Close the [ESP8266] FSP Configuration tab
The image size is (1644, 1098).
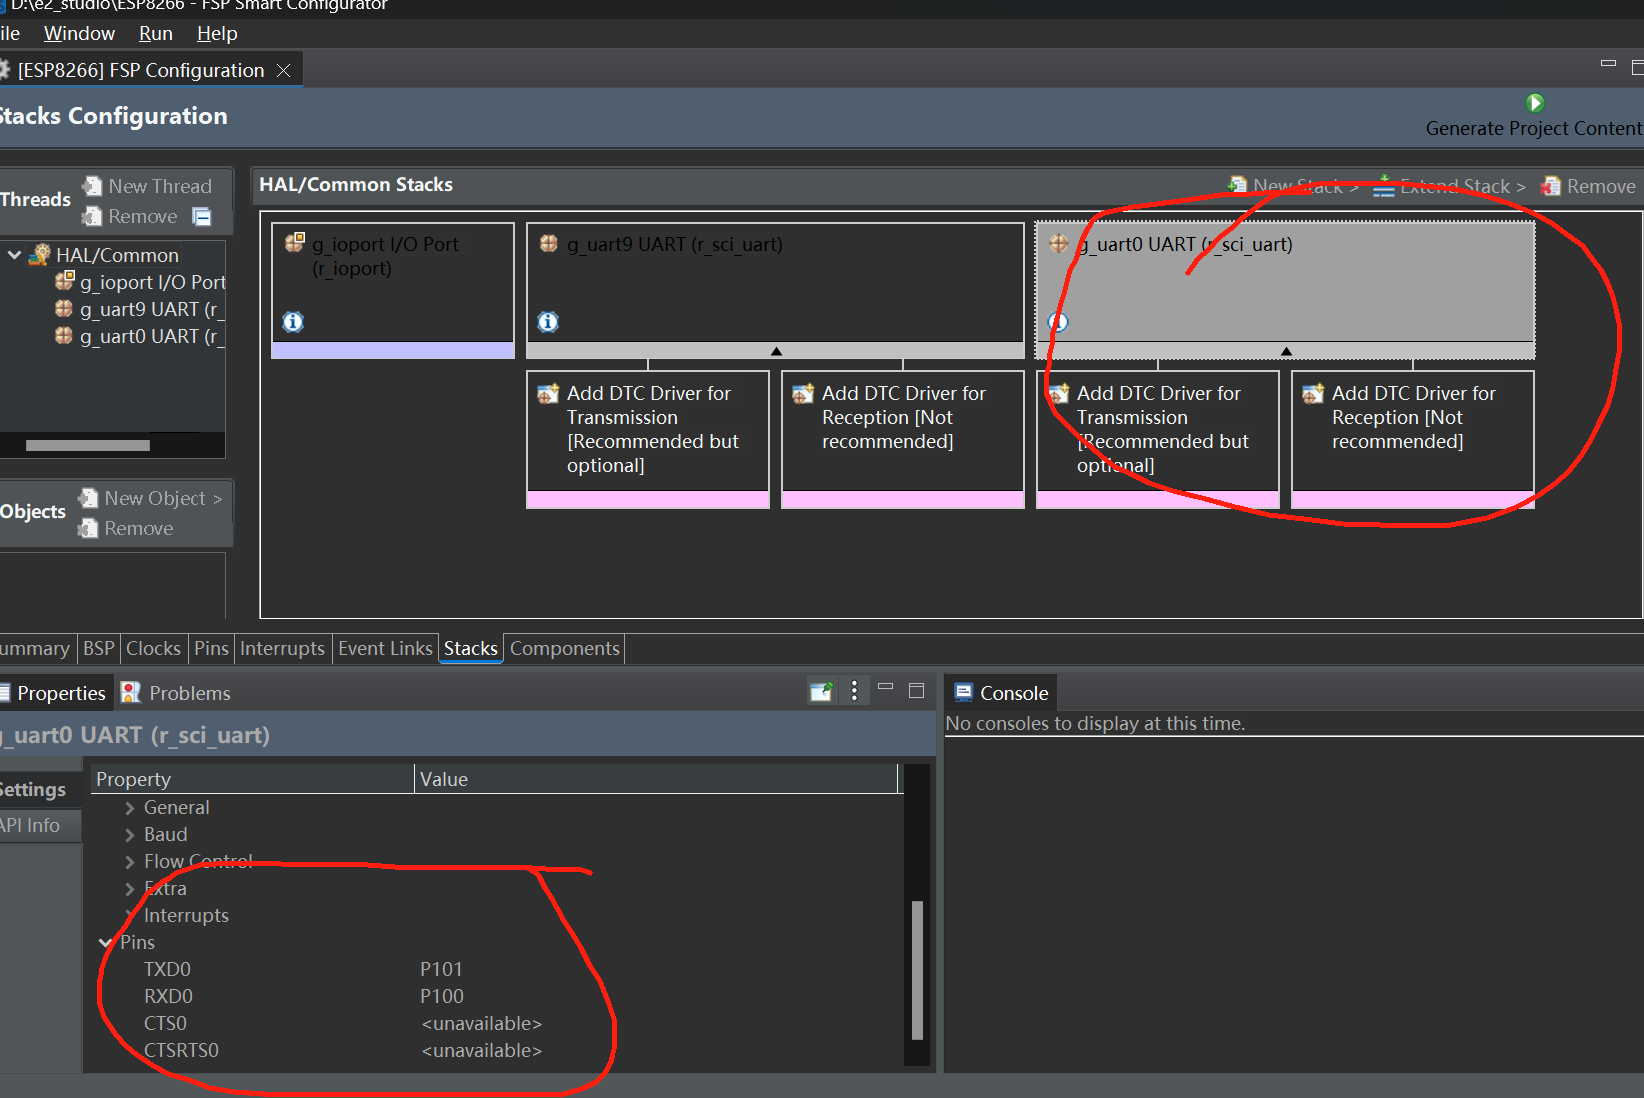[x=284, y=70]
